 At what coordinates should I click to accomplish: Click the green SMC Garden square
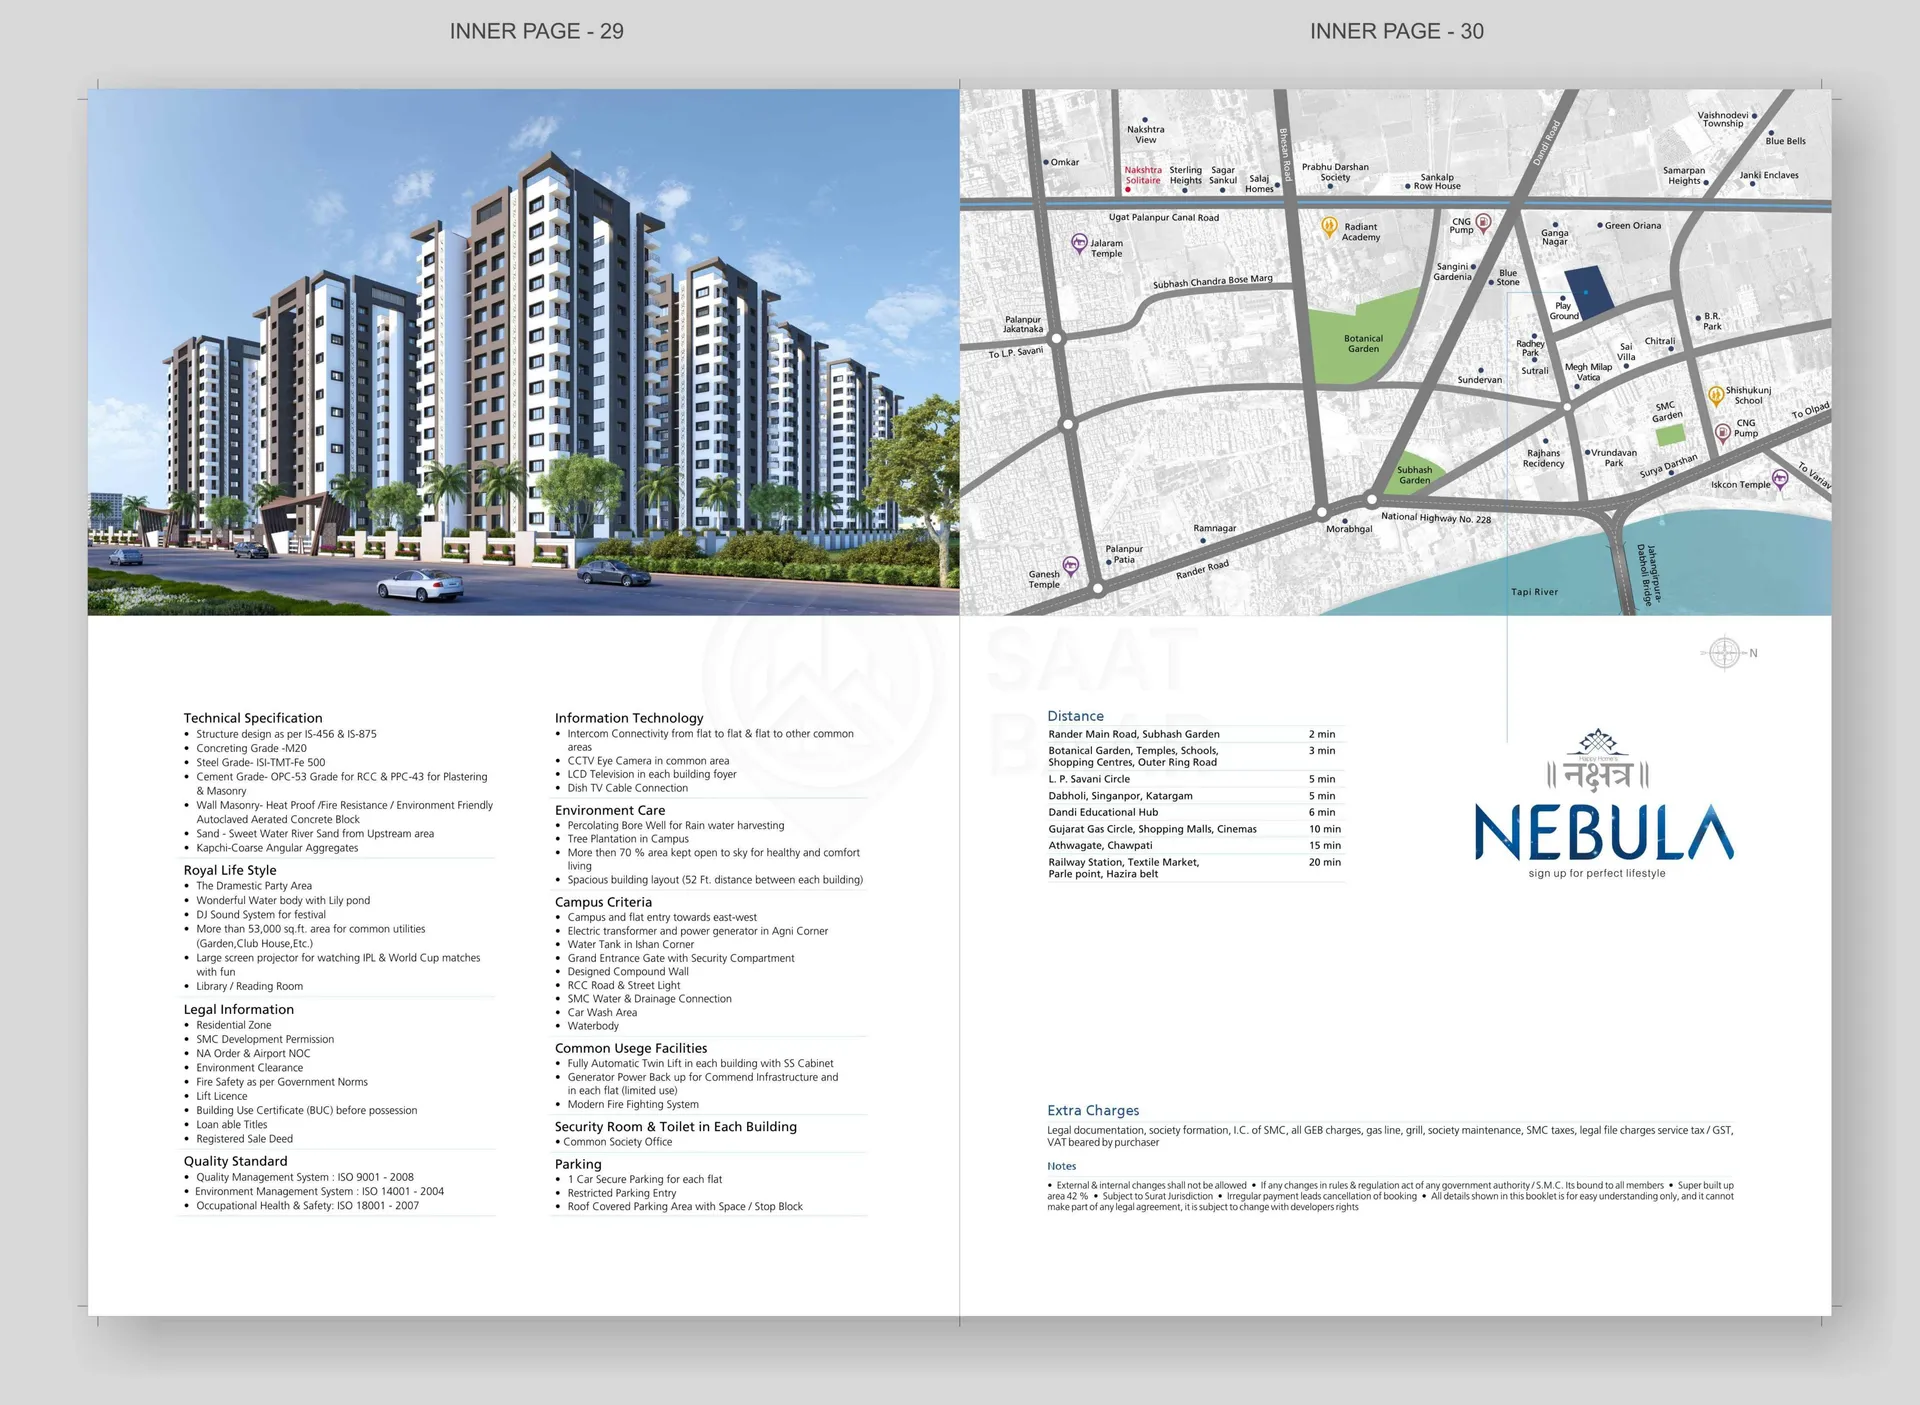(x=1670, y=435)
